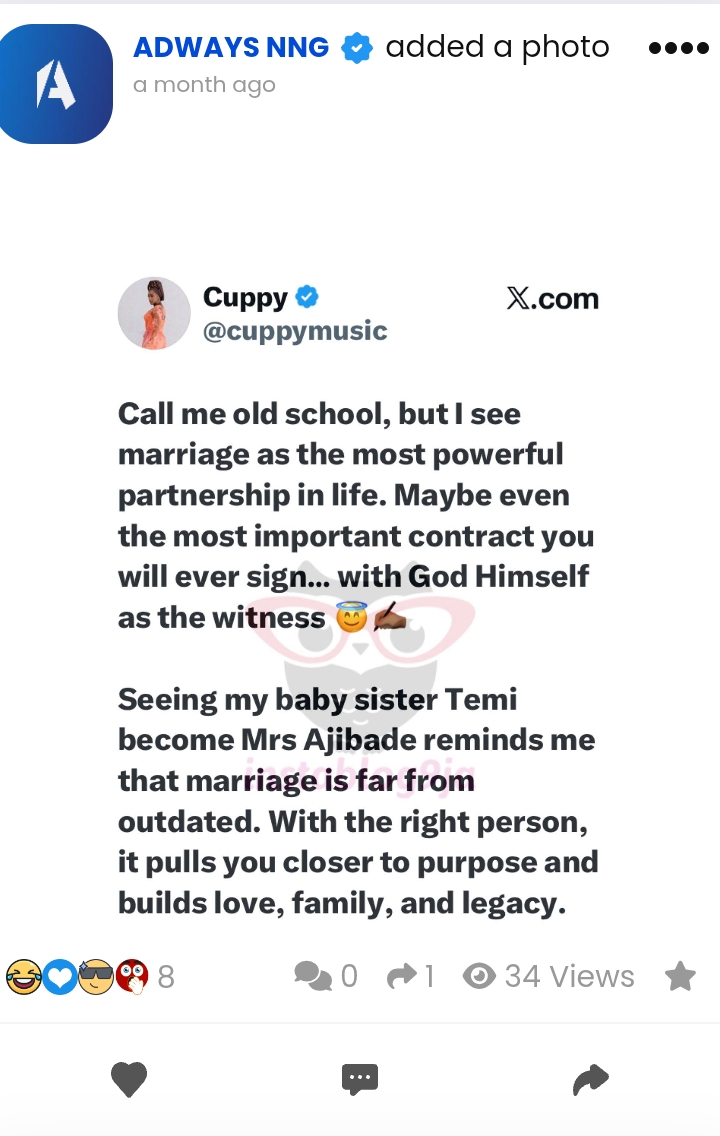Click the blue heart reaction icon
Viewport: 720px width, 1136px height.
60,976
